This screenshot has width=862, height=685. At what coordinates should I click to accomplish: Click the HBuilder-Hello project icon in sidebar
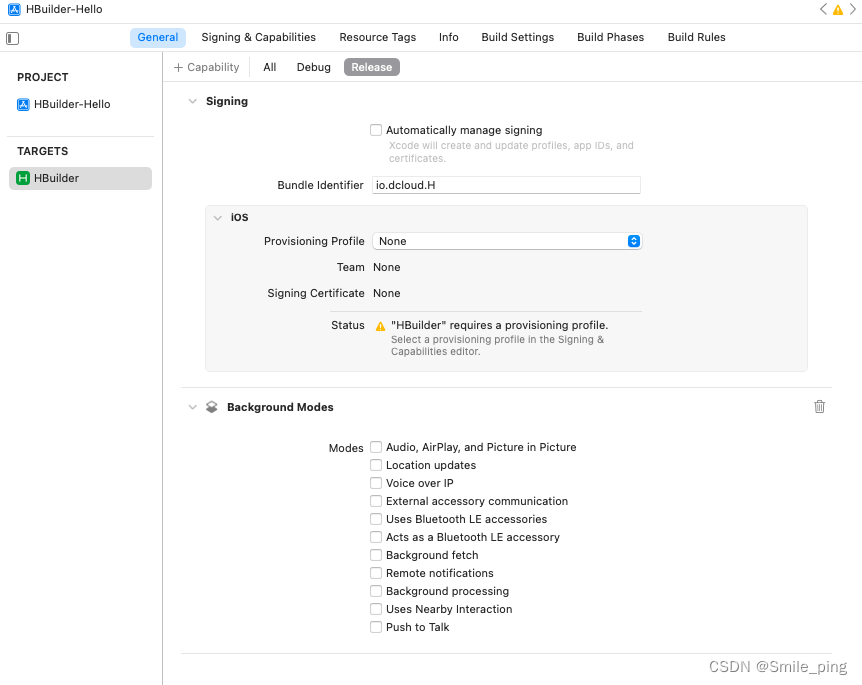[23, 104]
